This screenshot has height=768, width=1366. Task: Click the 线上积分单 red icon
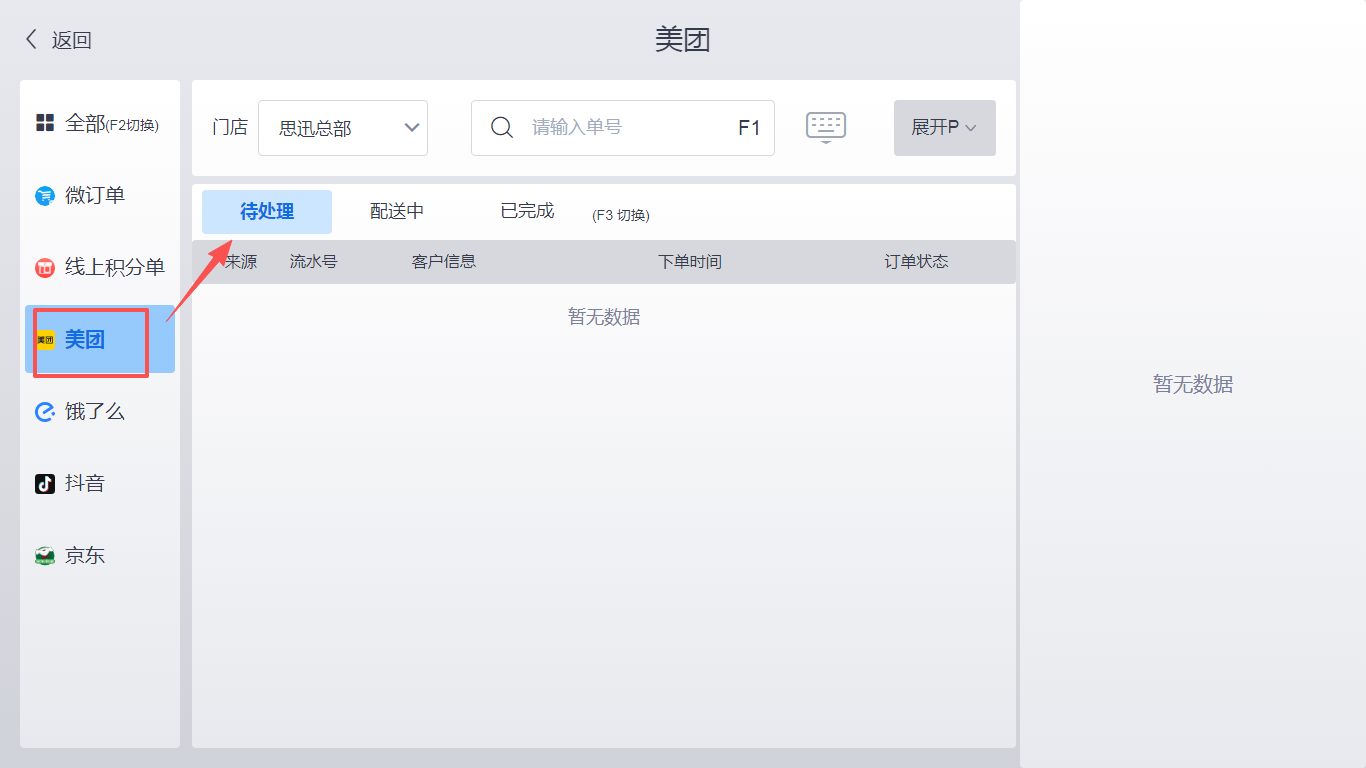click(x=45, y=268)
